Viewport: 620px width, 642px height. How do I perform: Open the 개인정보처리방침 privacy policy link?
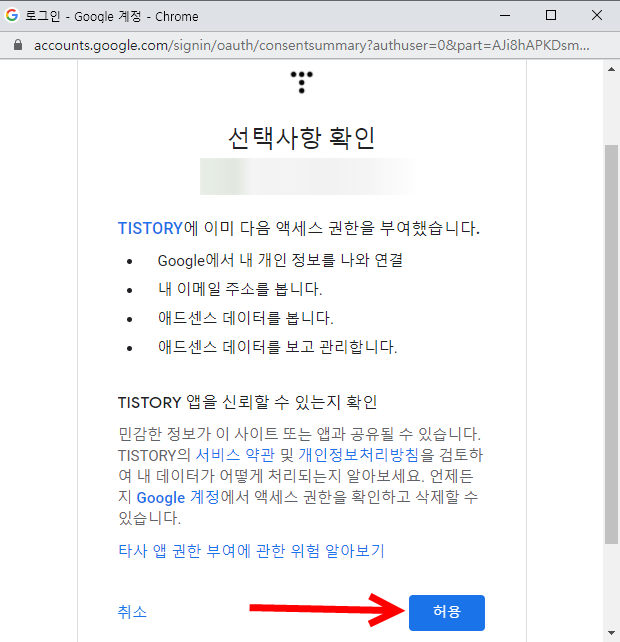coord(358,455)
